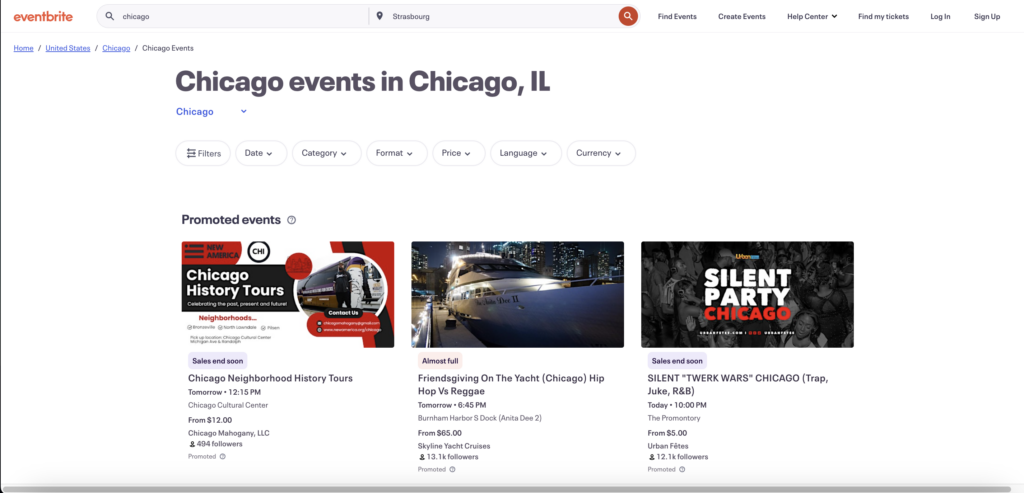Click the magnifier icon in search field
The width and height of the screenshot is (1024, 493).
[110, 16]
